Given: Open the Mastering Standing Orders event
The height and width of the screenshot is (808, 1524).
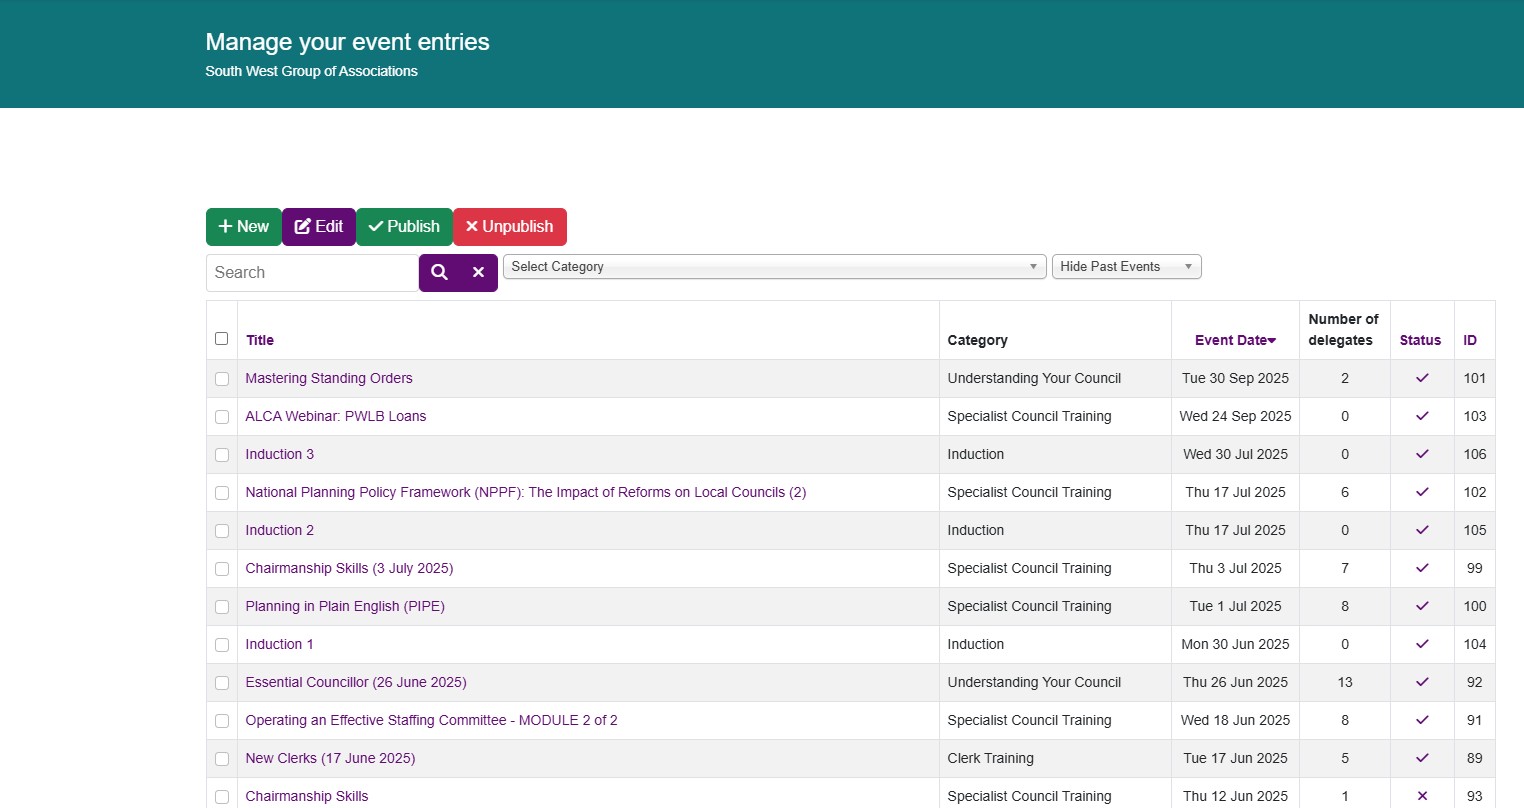Looking at the screenshot, I should click(329, 378).
